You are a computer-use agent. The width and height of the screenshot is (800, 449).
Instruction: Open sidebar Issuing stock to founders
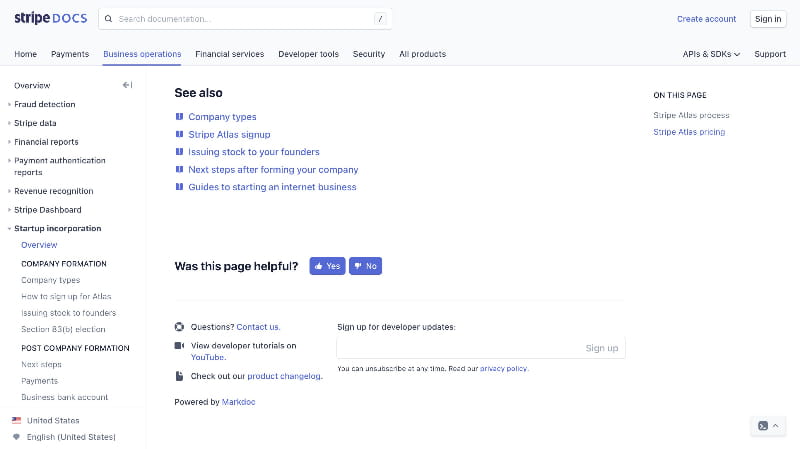tap(68, 313)
